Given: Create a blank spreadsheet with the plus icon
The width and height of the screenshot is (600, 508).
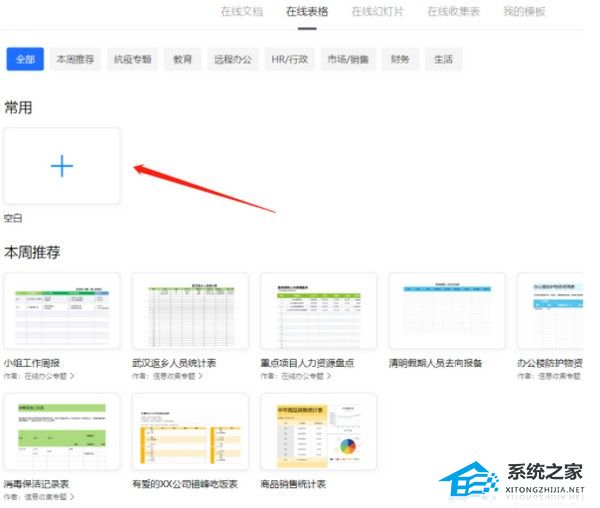Looking at the screenshot, I should 62,166.
